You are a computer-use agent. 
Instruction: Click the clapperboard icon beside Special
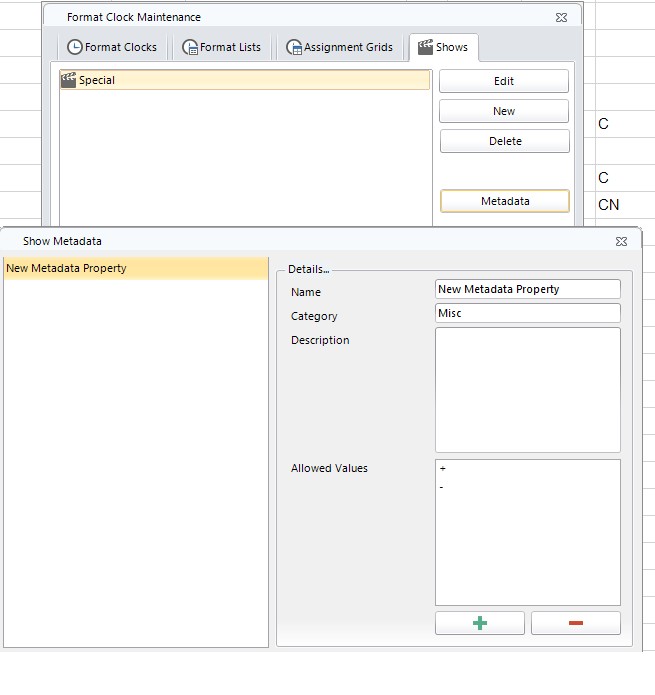tap(69, 80)
